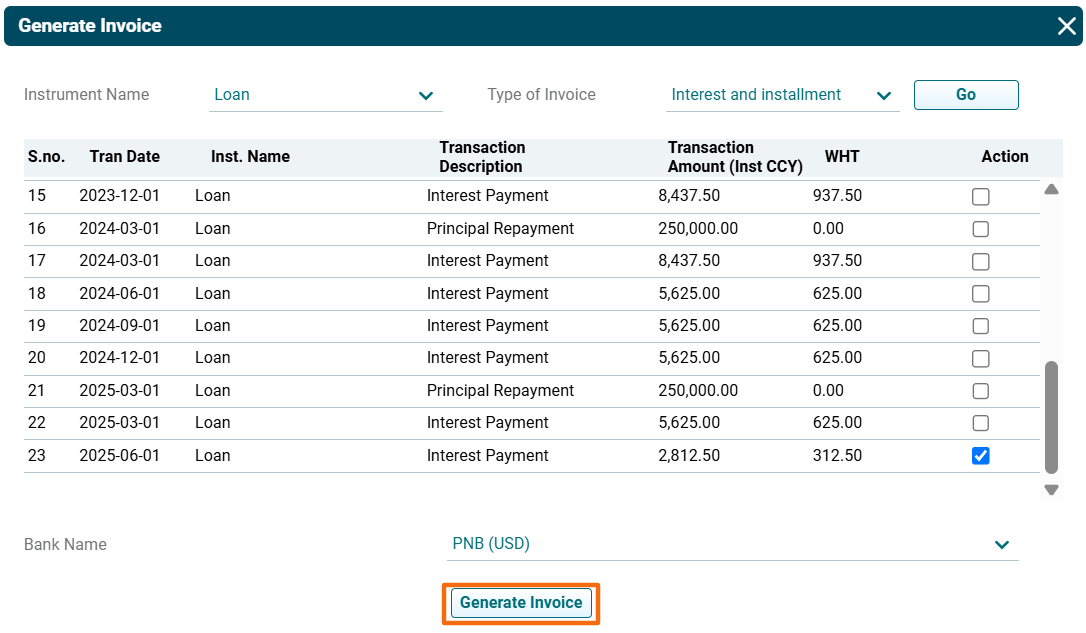The height and width of the screenshot is (633, 1086).
Task: Expand the Type of Invoice dropdown
Action: pyautogui.click(x=883, y=96)
